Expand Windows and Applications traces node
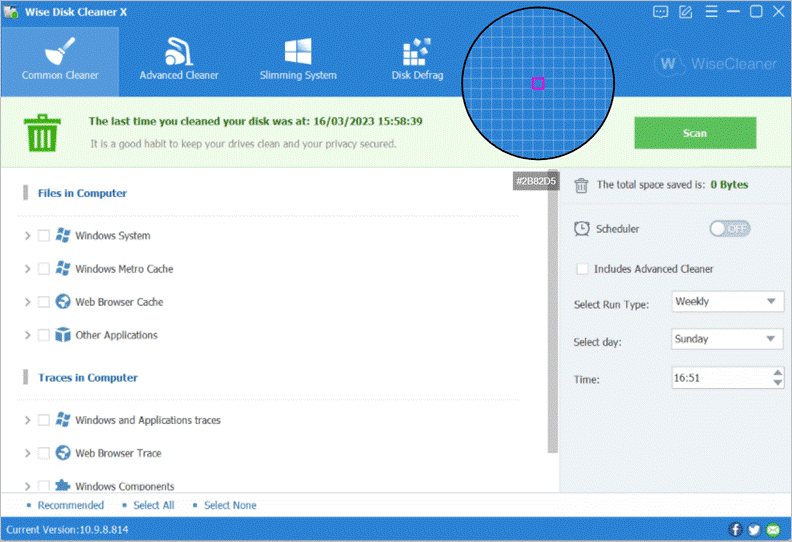Image resolution: width=792 pixels, height=542 pixels. [27, 420]
